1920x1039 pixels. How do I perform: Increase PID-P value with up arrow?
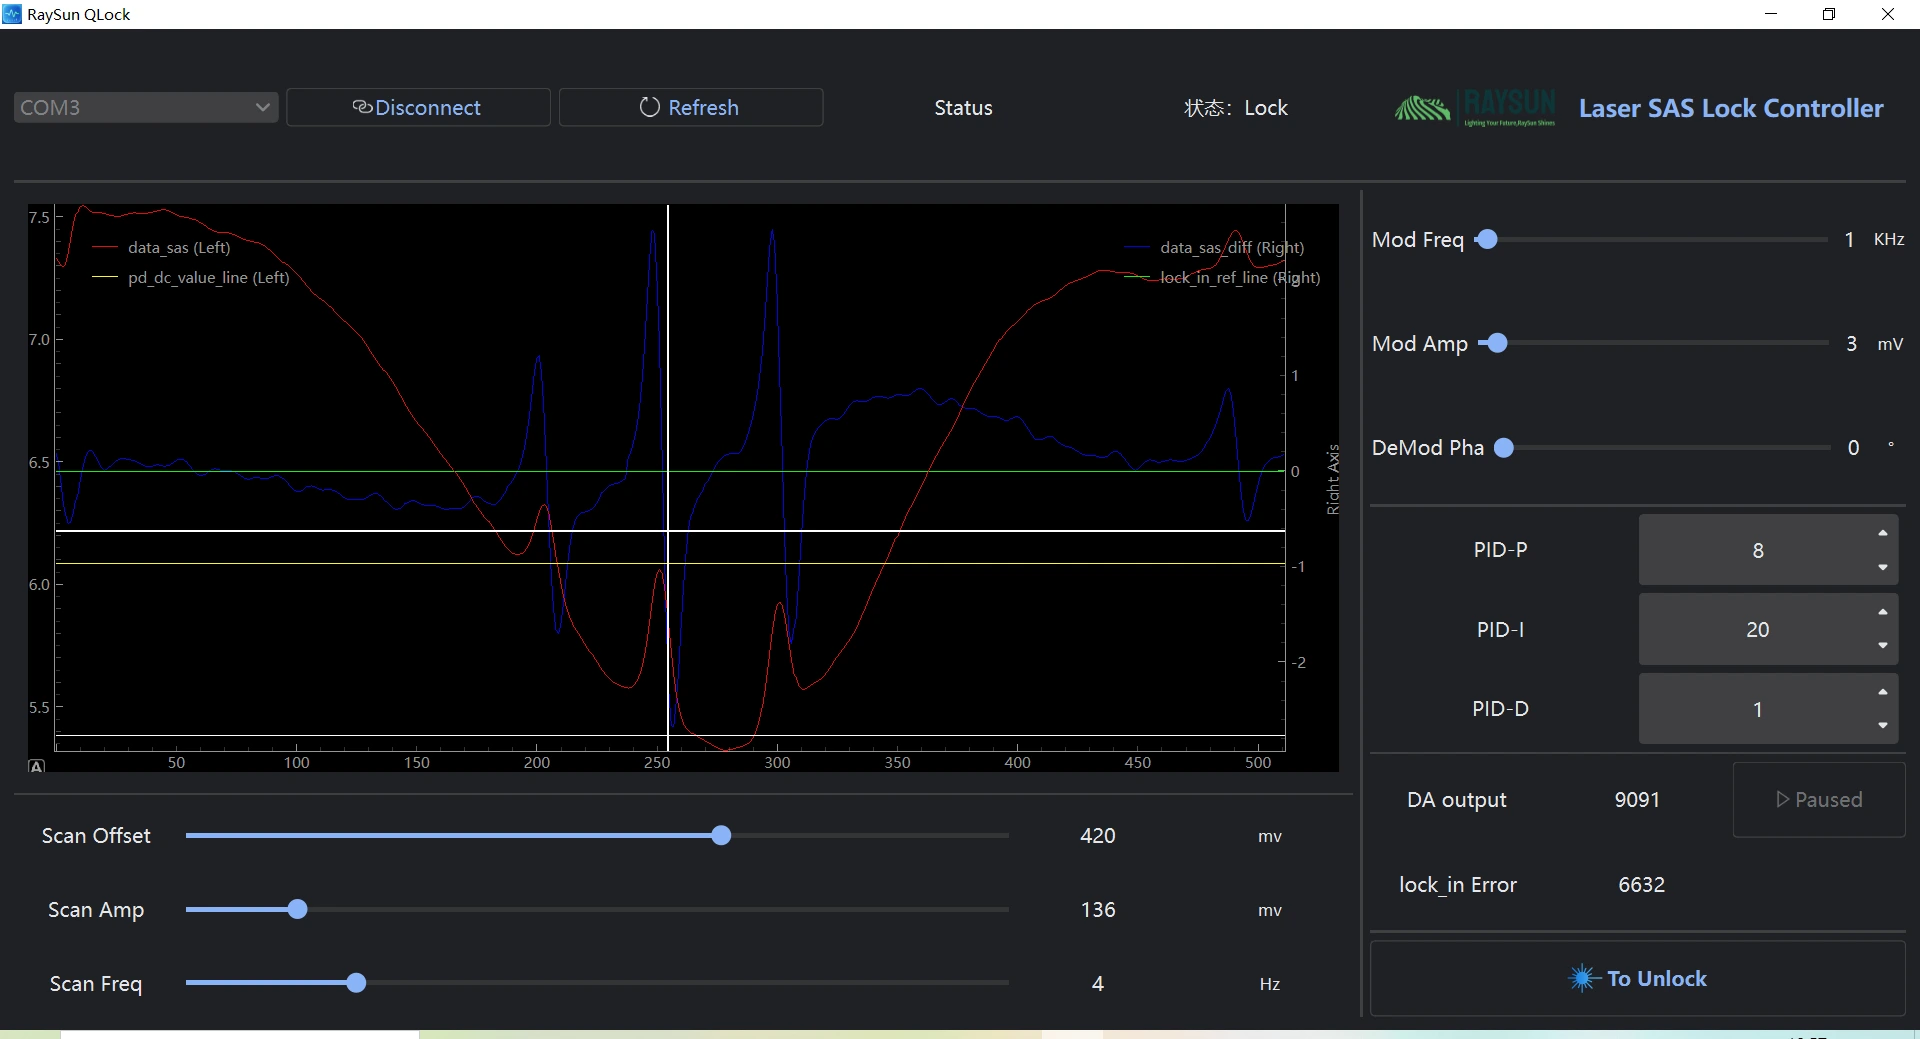click(1882, 533)
